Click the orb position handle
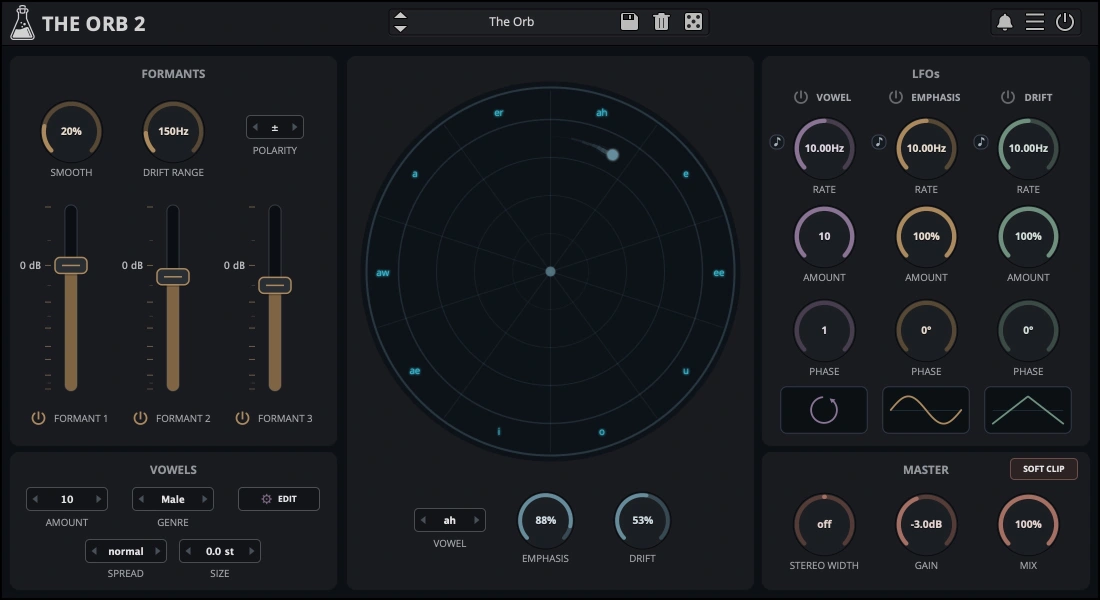This screenshot has width=1100, height=600. (x=612, y=154)
